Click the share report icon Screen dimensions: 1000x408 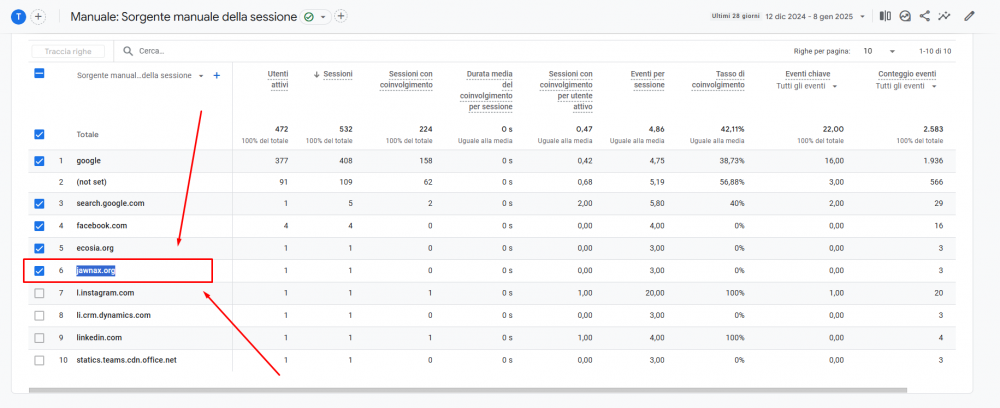[x=925, y=16]
